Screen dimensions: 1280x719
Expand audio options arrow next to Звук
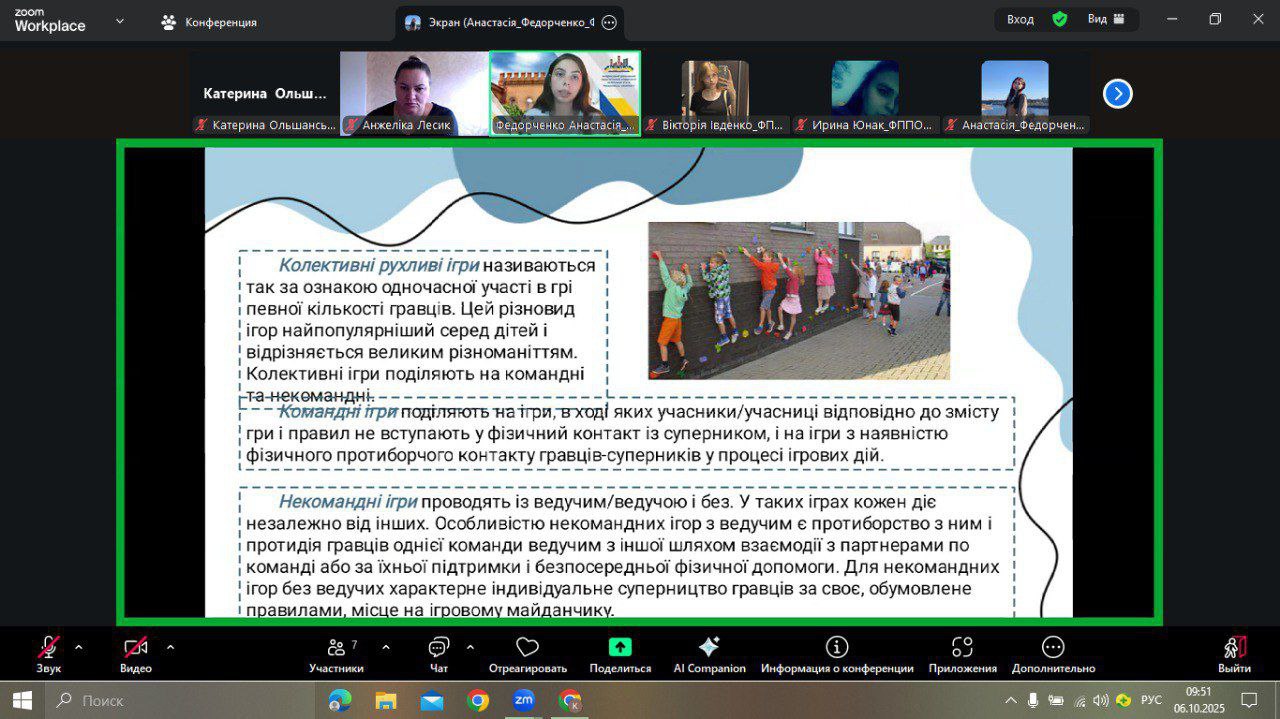click(79, 646)
